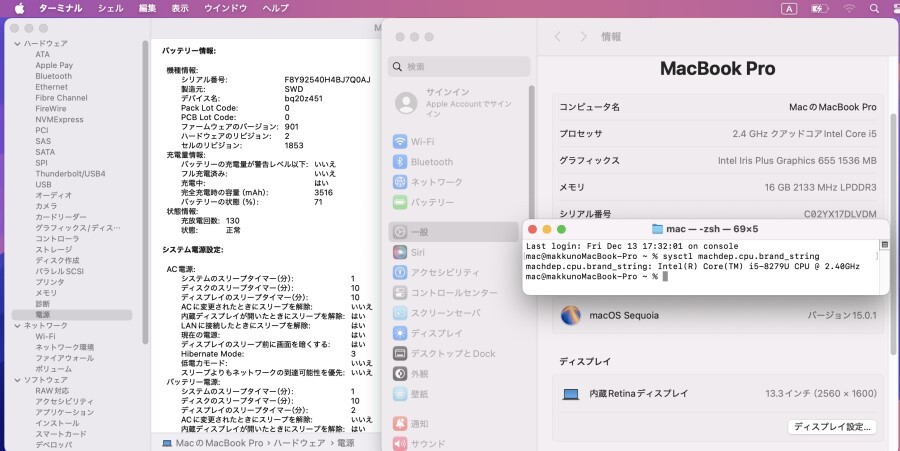Image resolution: width=900 pixels, height=451 pixels.
Task: Select Bluetooth in System Information sidebar
Action: click(x=53, y=76)
